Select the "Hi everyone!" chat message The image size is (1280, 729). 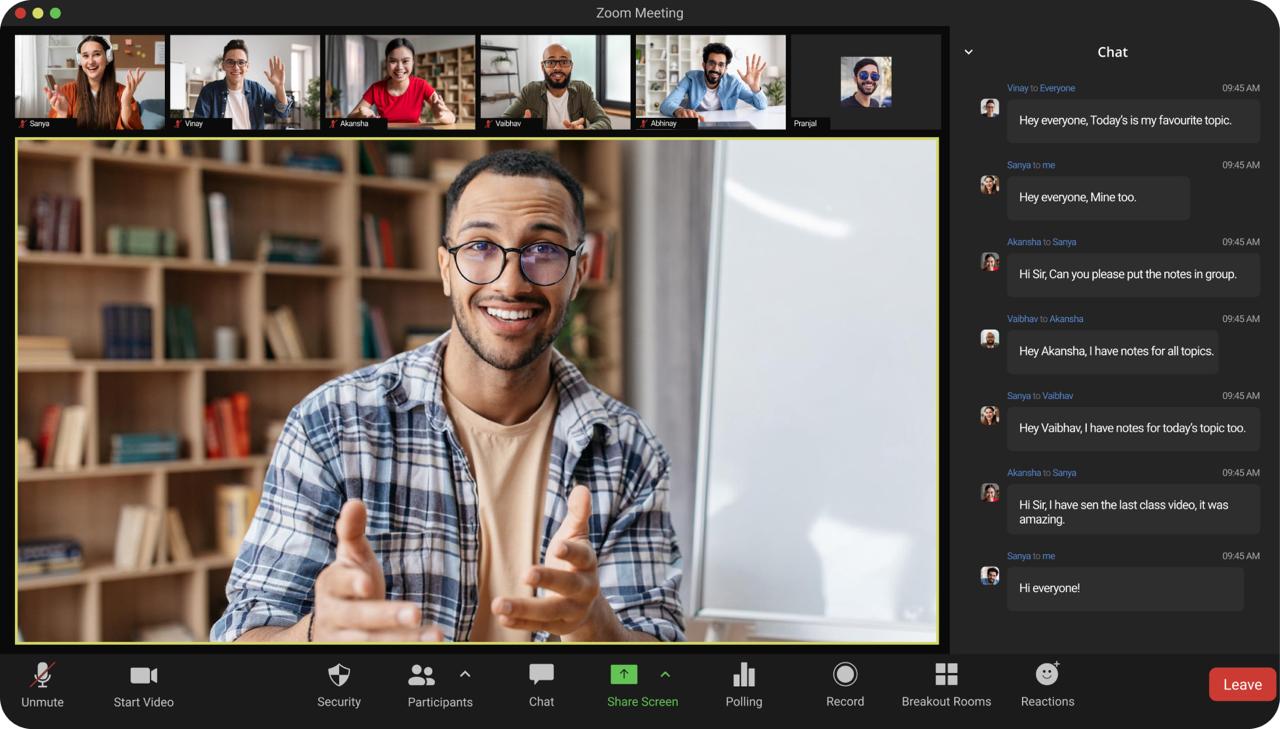(x=1125, y=589)
